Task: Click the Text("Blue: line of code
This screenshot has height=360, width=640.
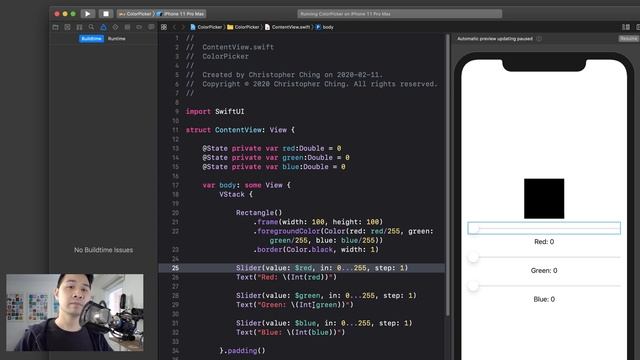Action: (291, 332)
